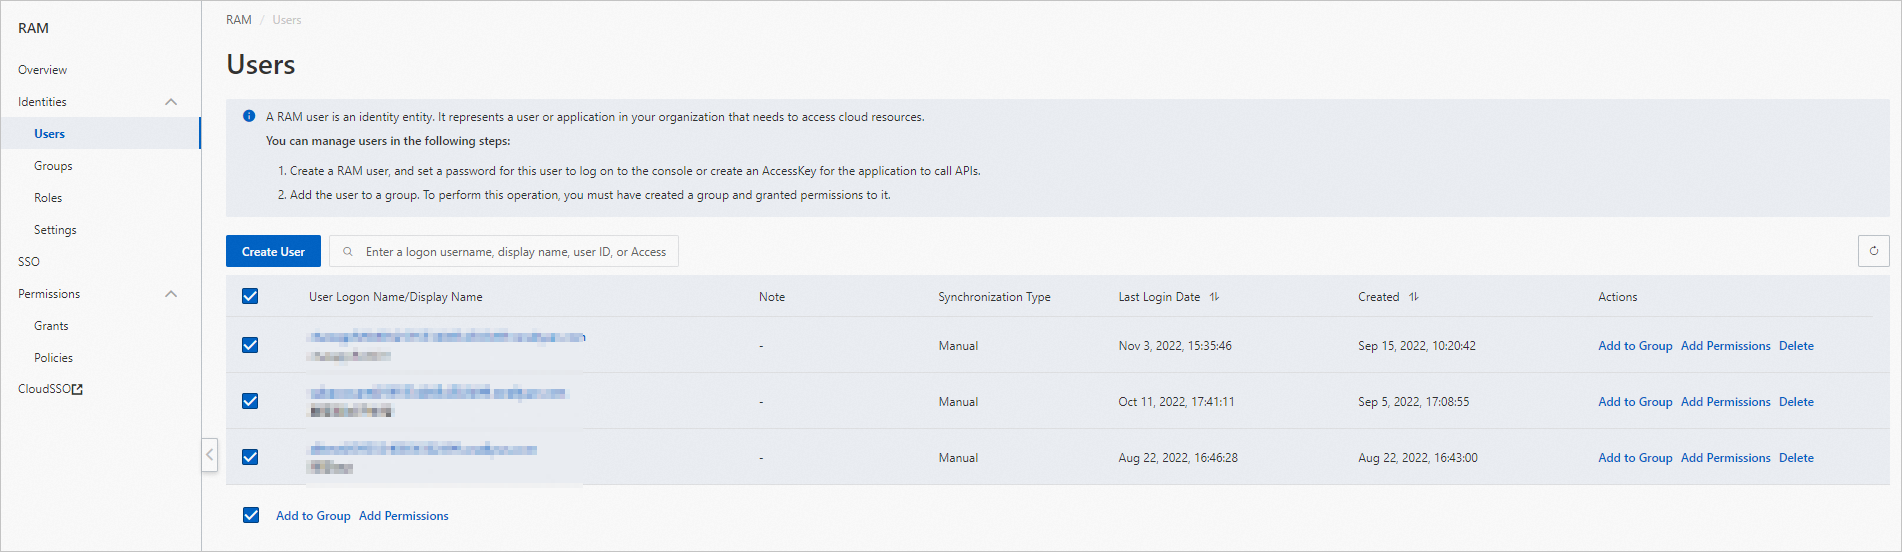Click the search magnifier icon
The height and width of the screenshot is (552, 1902).
click(x=348, y=252)
